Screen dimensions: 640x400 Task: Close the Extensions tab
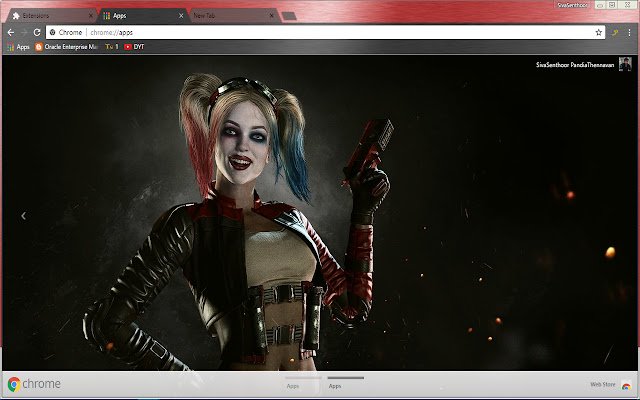click(91, 16)
